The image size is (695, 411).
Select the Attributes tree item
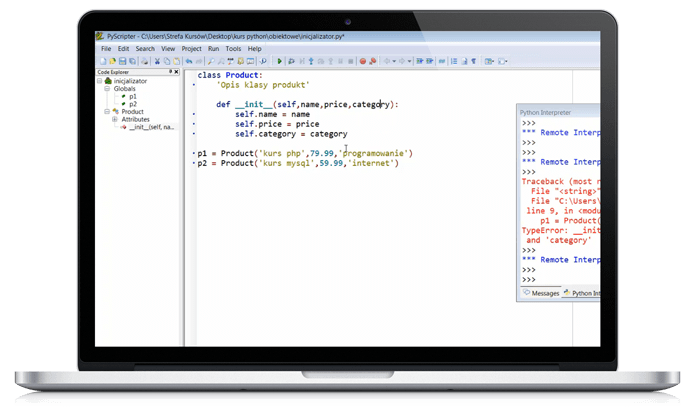[x=136, y=119]
